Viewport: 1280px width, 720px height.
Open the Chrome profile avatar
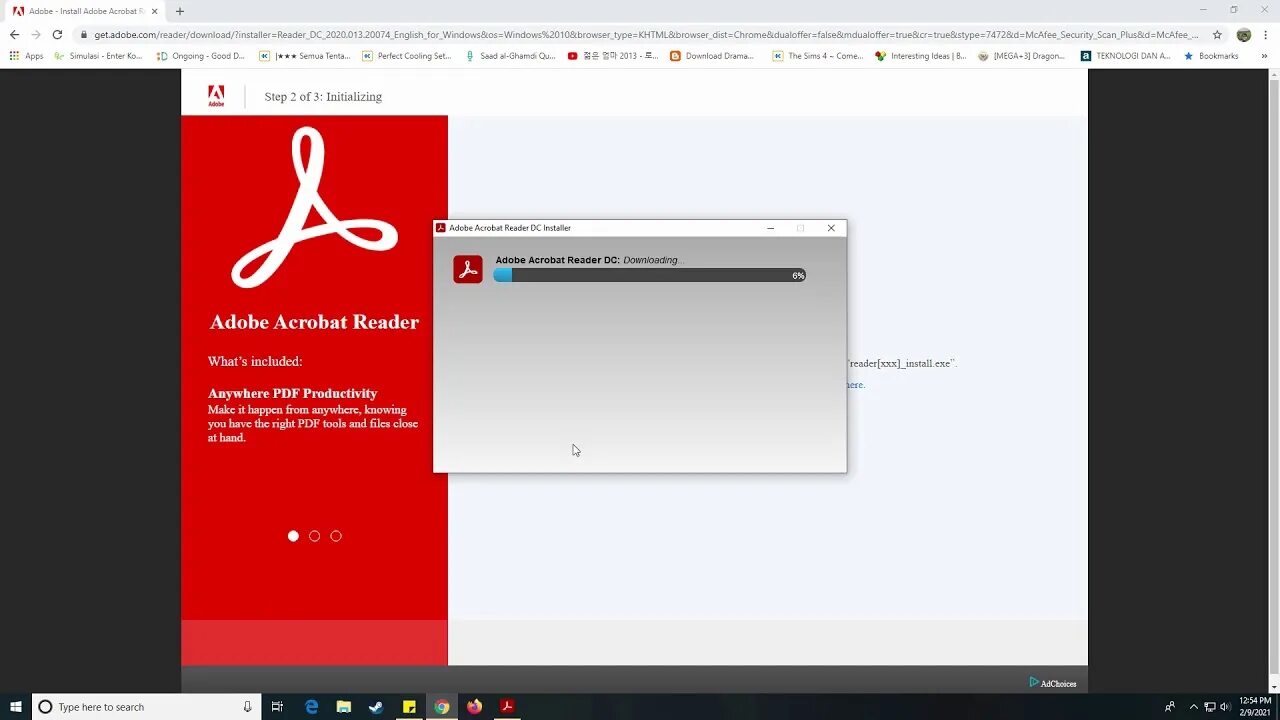1244,34
